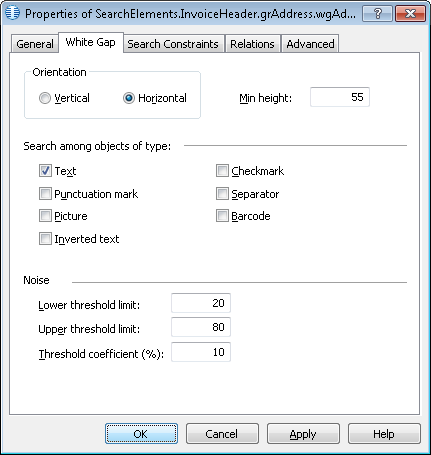Click the 'Threshold coefficient (%):' label

(x=101, y=354)
